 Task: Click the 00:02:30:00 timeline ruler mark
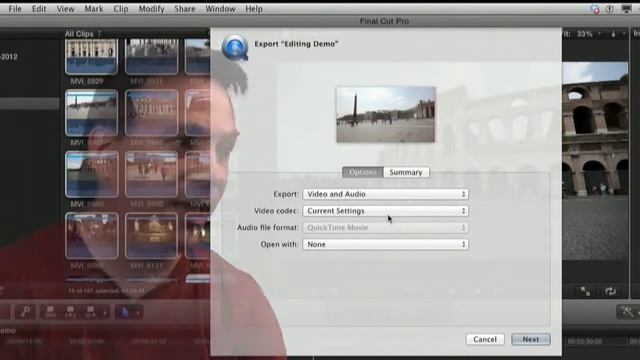click(584, 341)
